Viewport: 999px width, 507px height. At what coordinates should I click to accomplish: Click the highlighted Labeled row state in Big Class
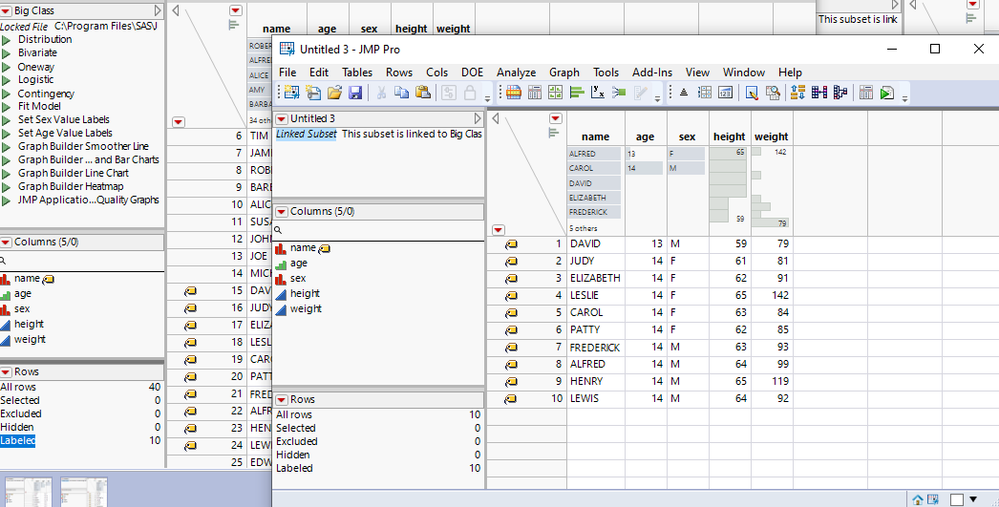[x=18, y=441]
